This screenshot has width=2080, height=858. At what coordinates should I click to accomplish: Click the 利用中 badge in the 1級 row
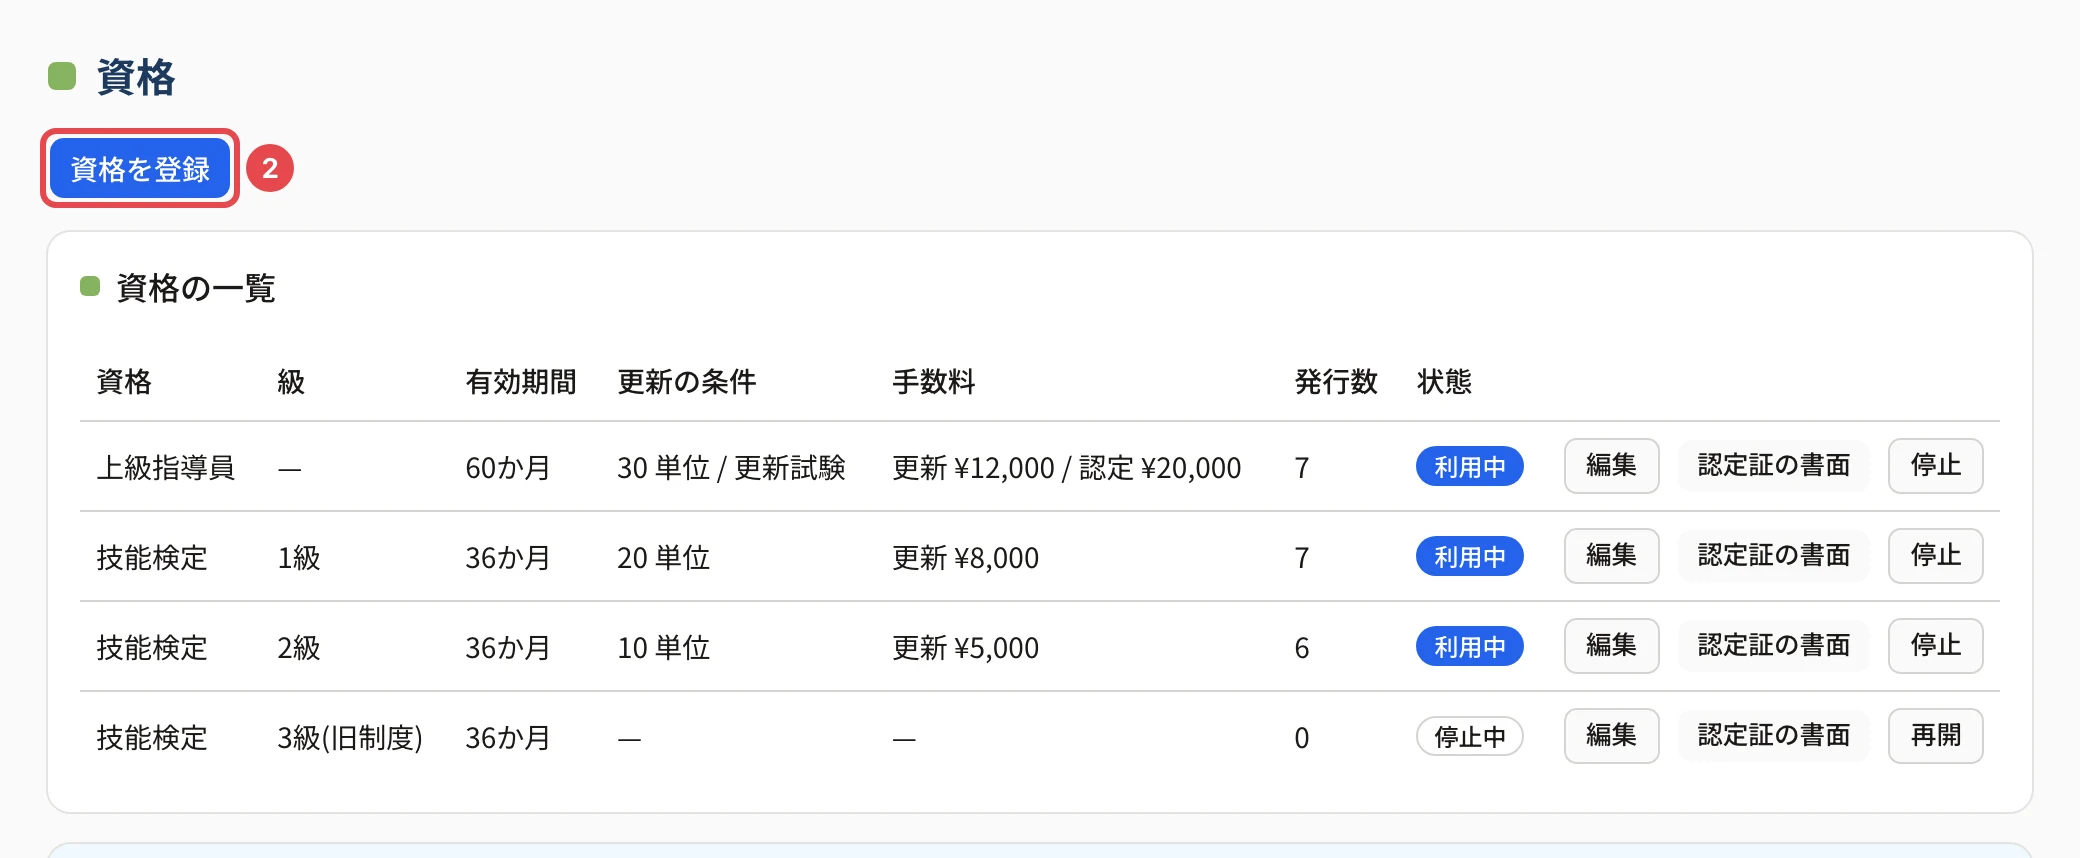tap(1469, 557)
